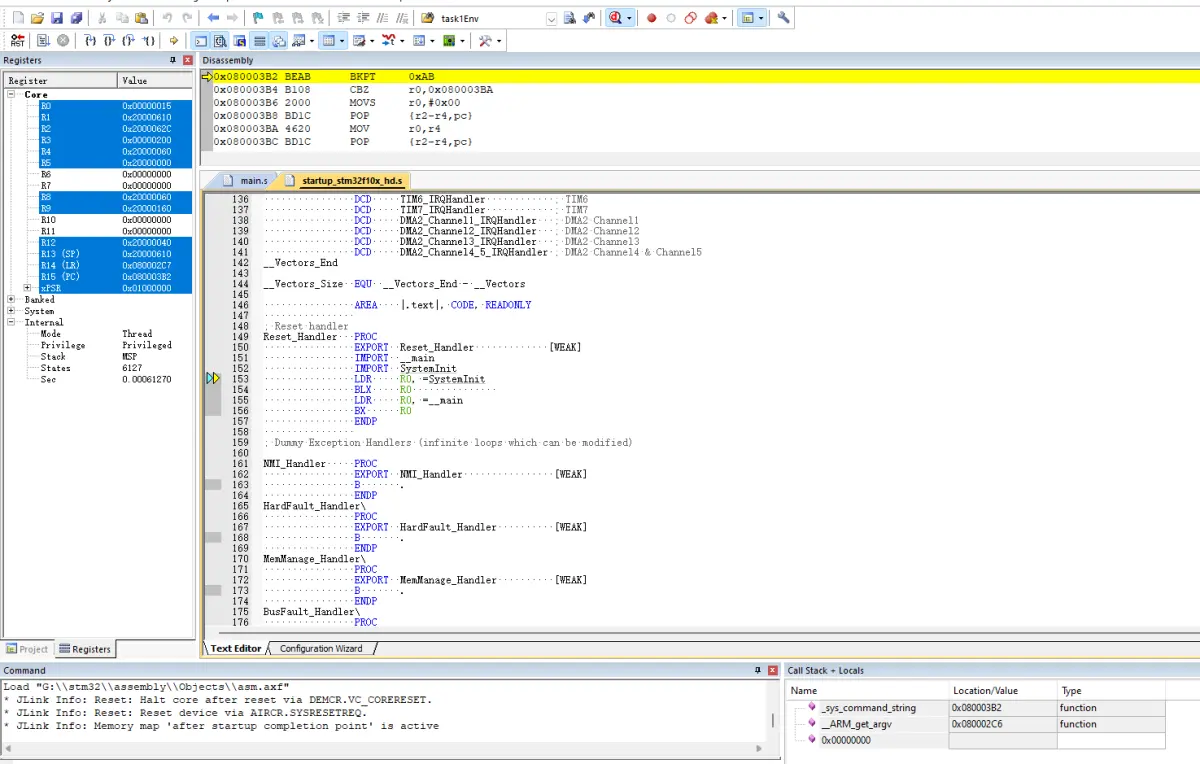Click the Step Into braces icon
1200x764 pixels.
[x=90, y=41]
